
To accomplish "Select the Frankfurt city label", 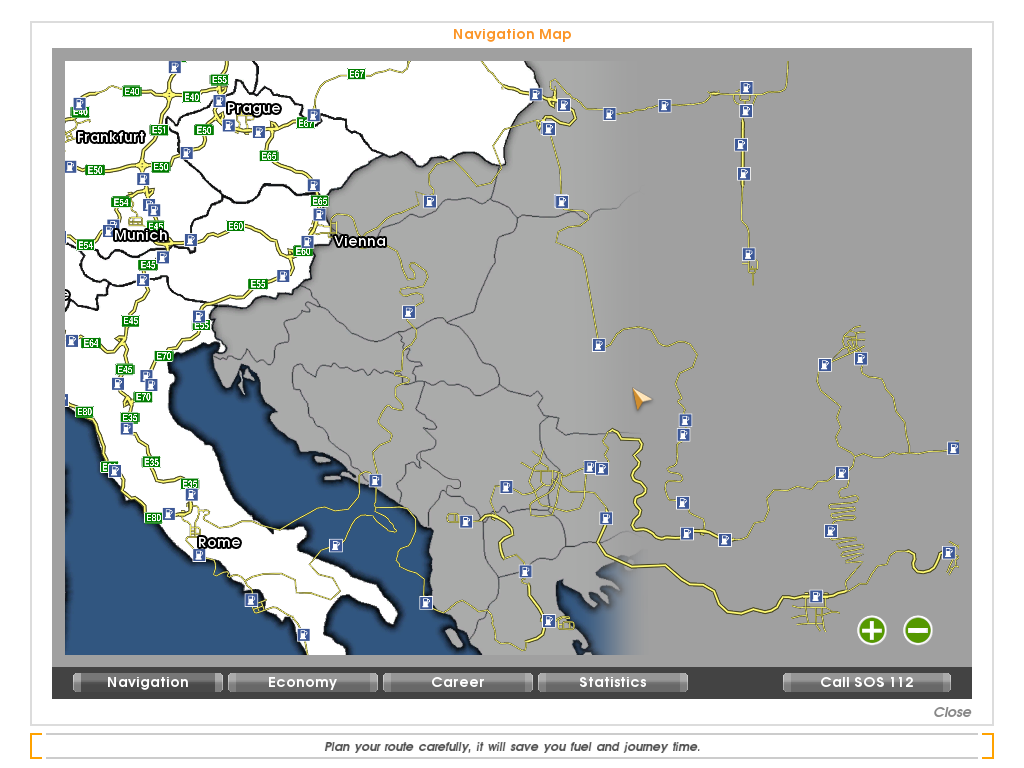I will point(110,137).
